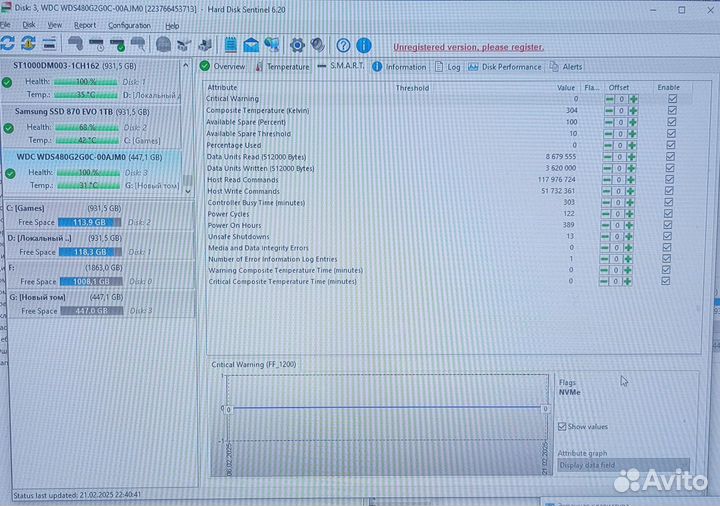The height and width of the screenshot is (506, 720).
Task: Click the F: free space bar 1008,1 GB
Action: tap(91, 281)
